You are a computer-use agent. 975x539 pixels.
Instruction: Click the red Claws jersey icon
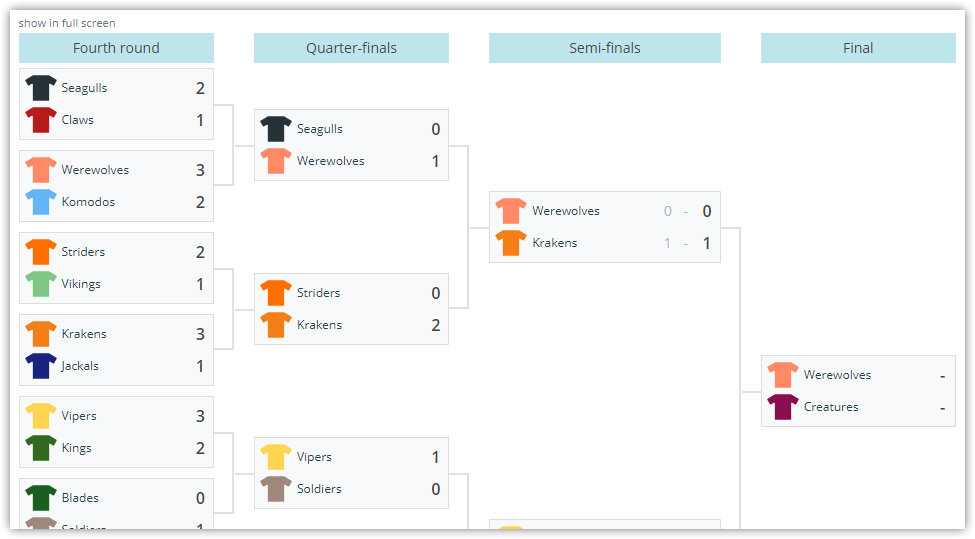tap(41, 120)
